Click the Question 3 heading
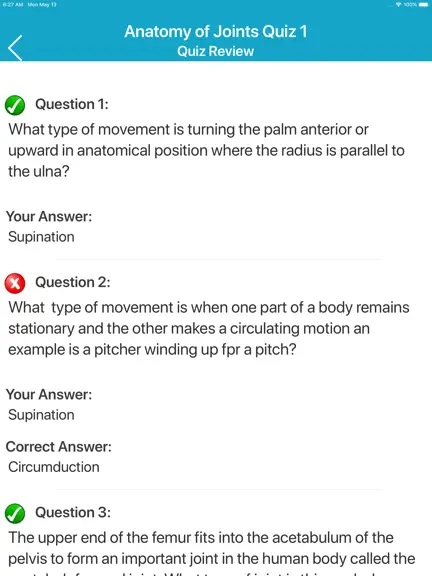 73,512
